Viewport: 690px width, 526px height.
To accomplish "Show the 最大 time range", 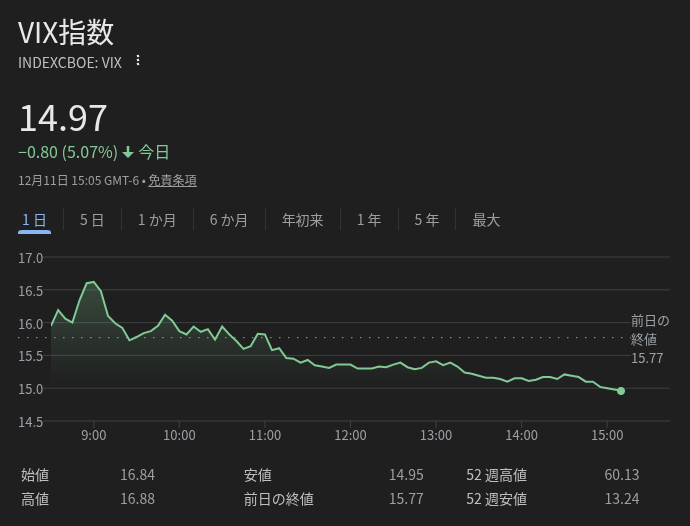I will tap(486, 220).
